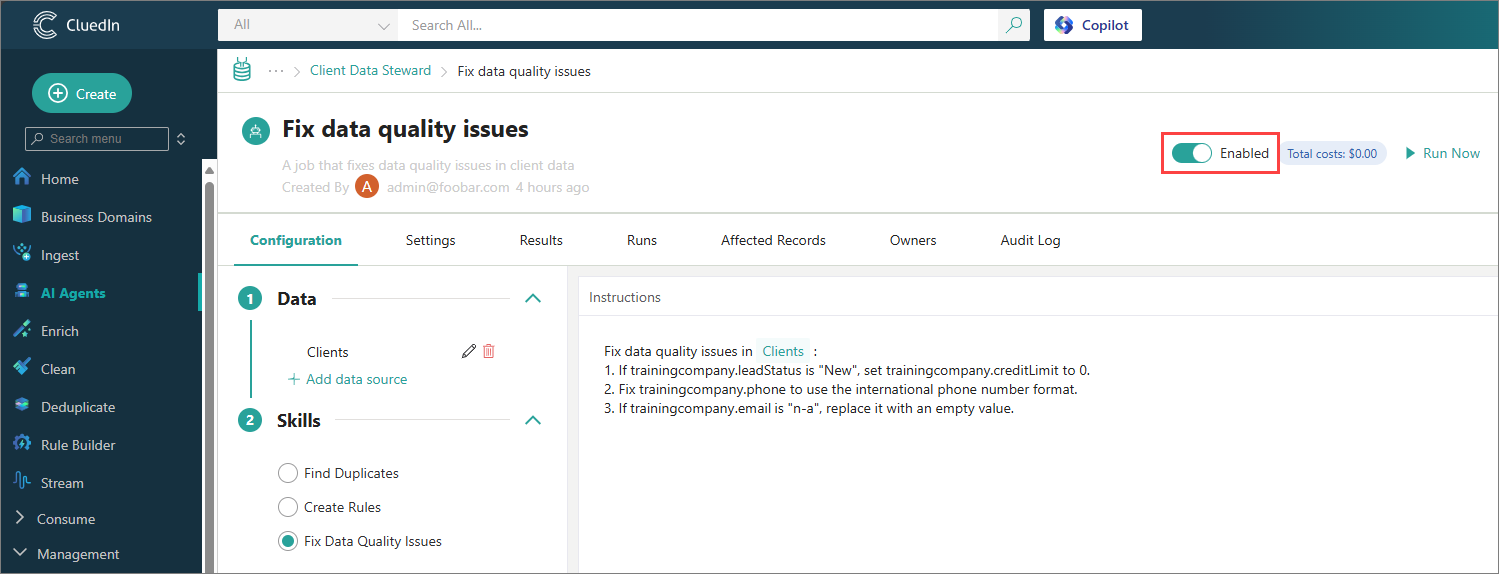Open the All search scope dropdown
Screen dimensions: 1499x574
coord(308,25)
